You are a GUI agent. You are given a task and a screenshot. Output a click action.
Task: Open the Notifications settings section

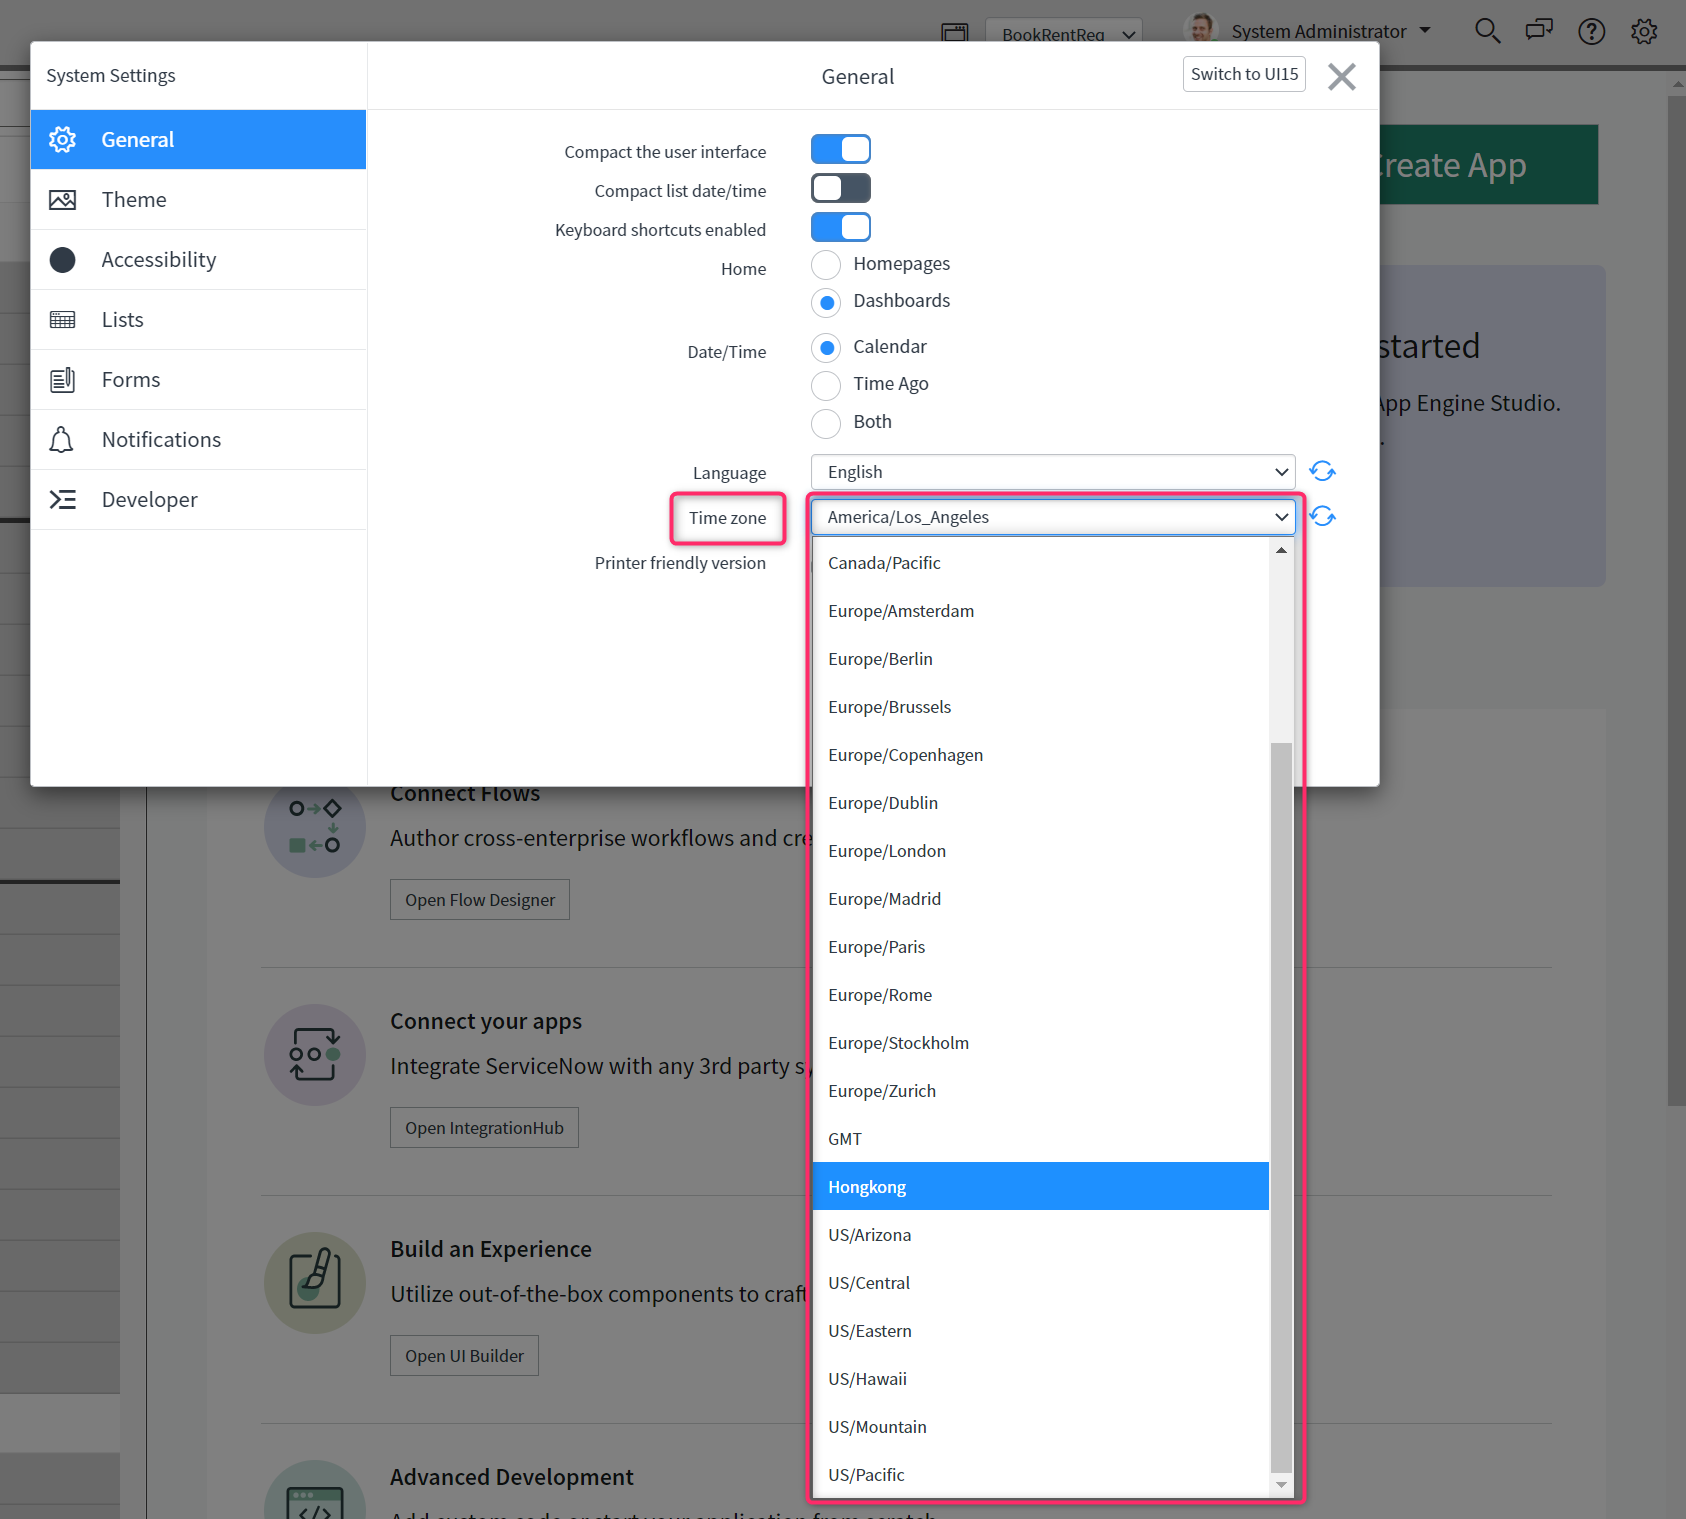(x=161, y=439)
